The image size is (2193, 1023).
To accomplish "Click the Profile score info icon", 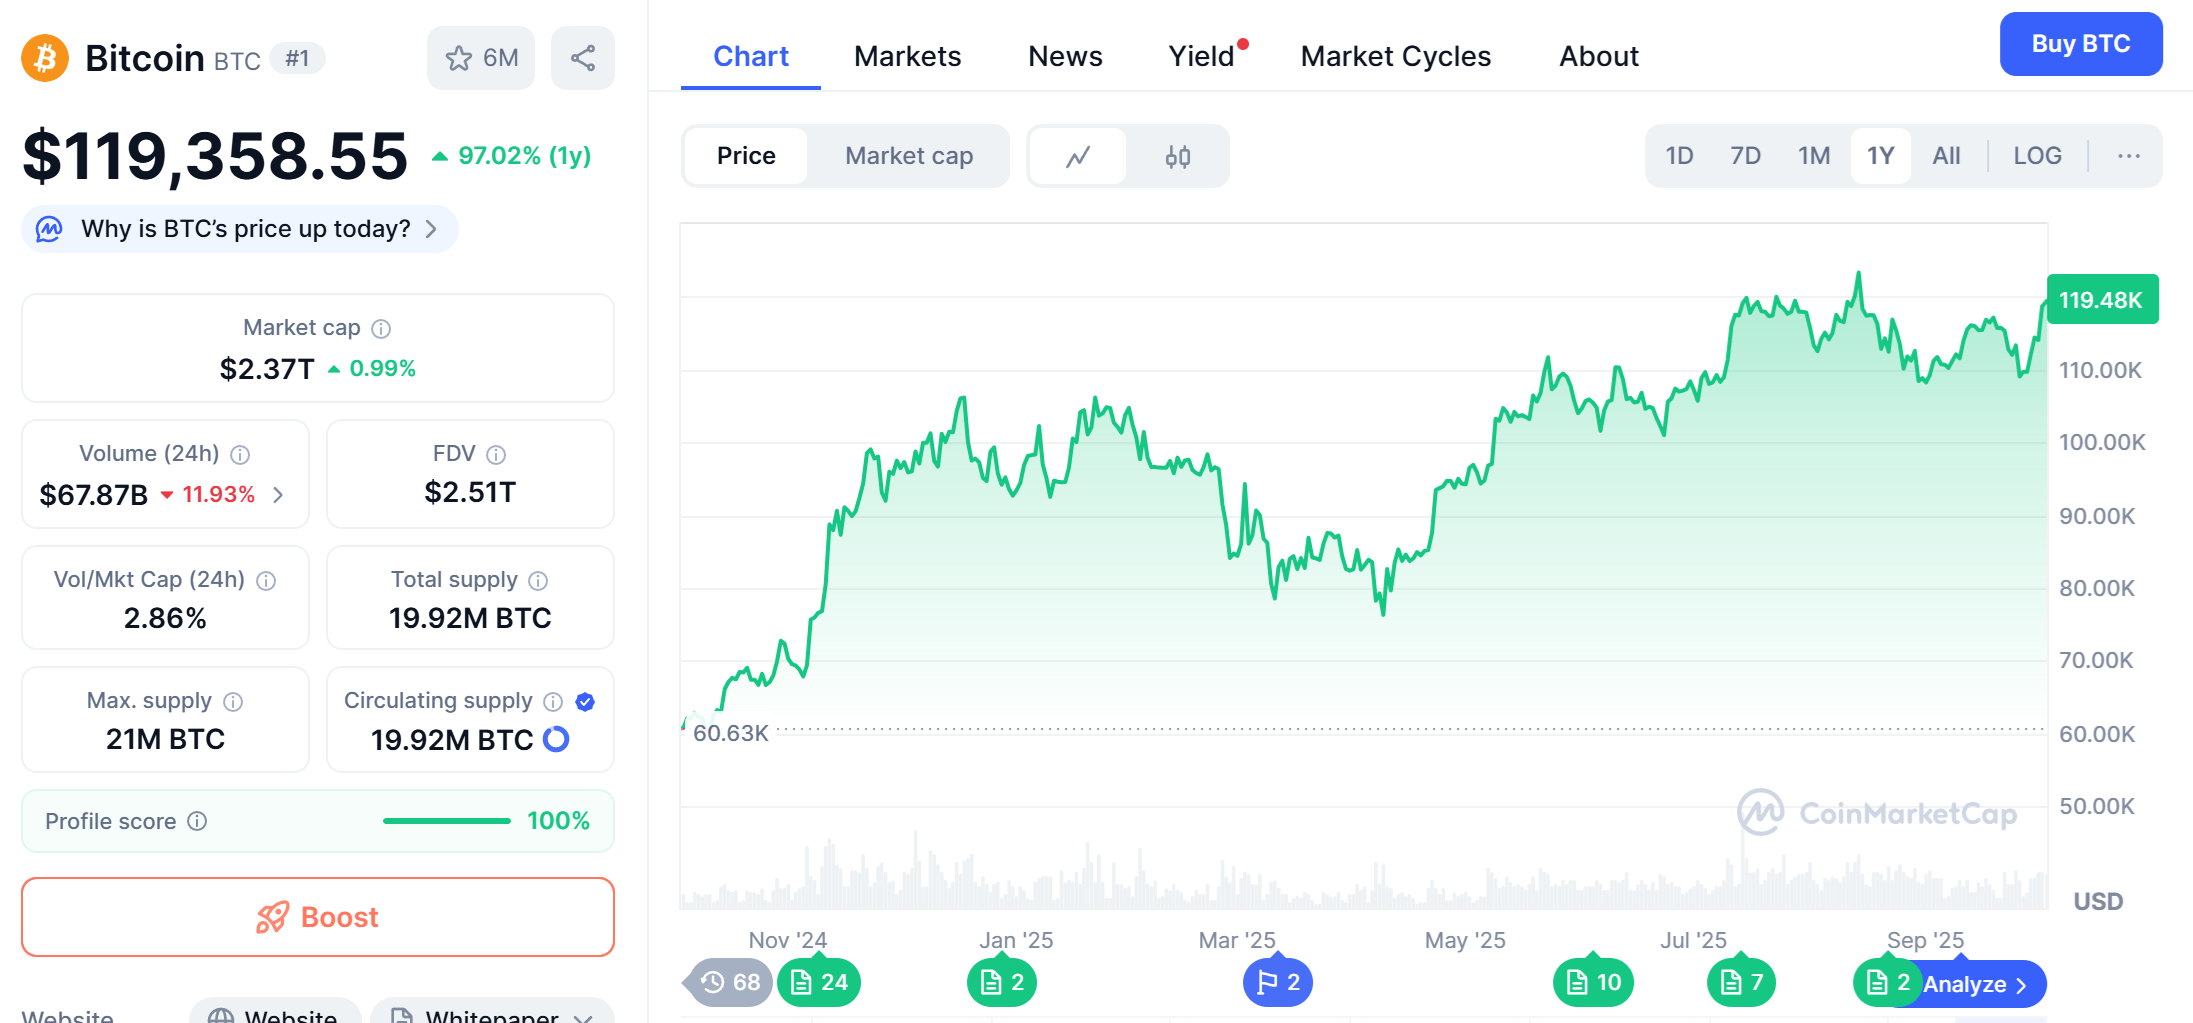I will click(198, 821).
